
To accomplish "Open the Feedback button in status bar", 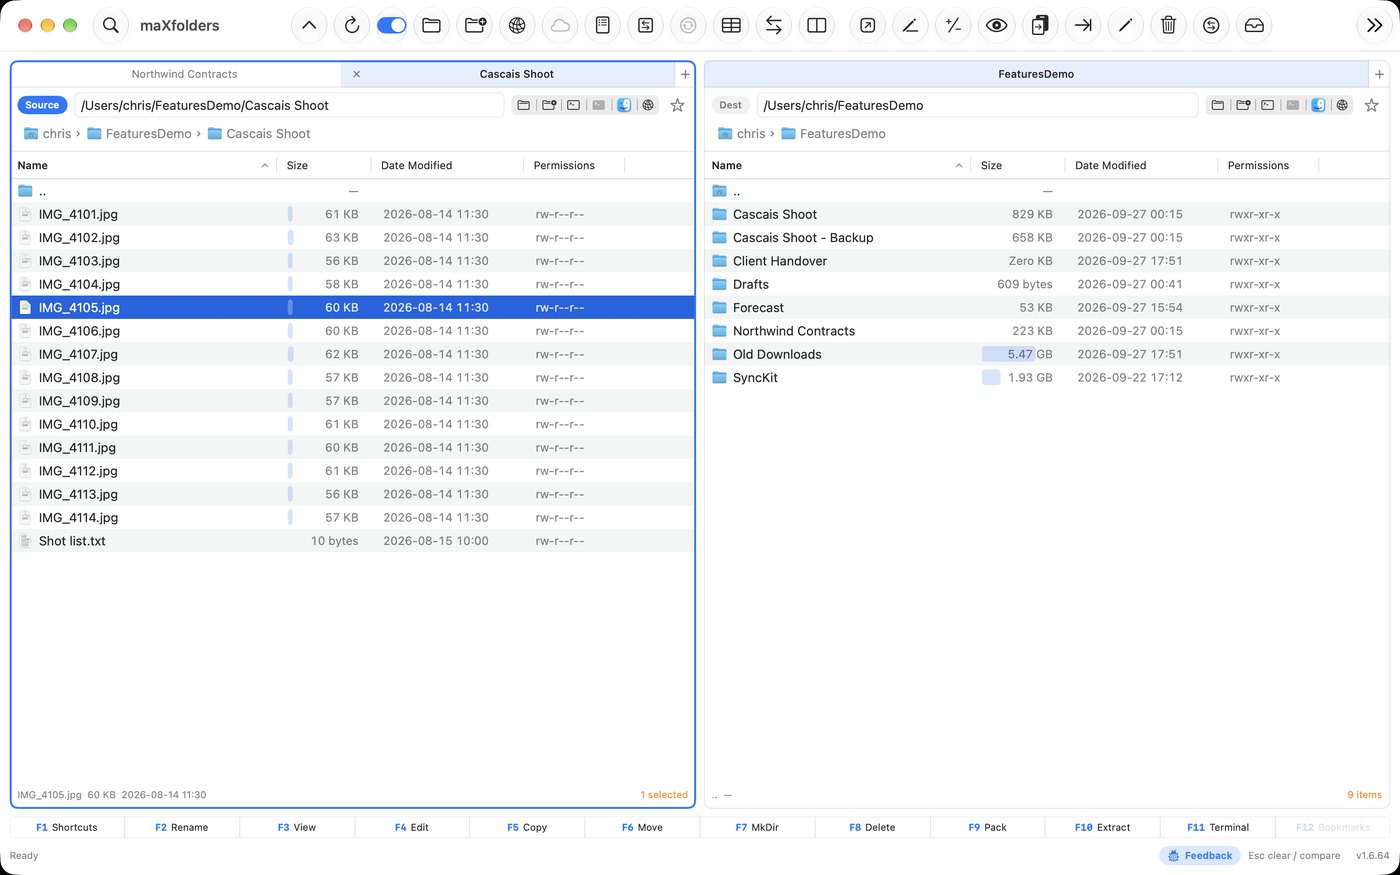I will click(1200, 856).
